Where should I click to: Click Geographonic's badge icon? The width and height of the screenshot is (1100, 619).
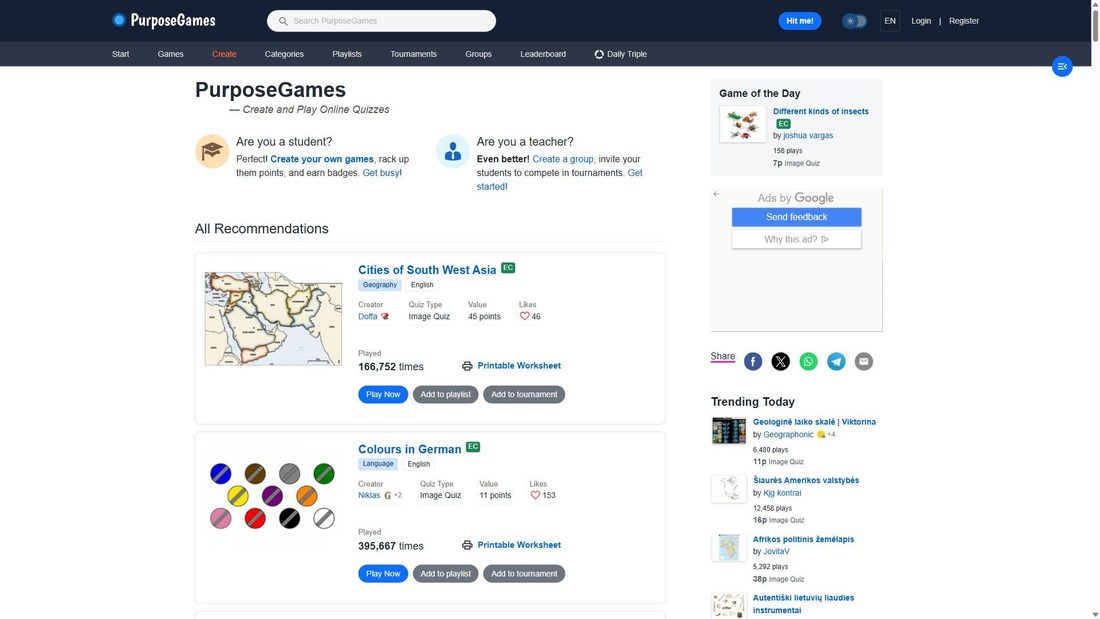point(821,434)
